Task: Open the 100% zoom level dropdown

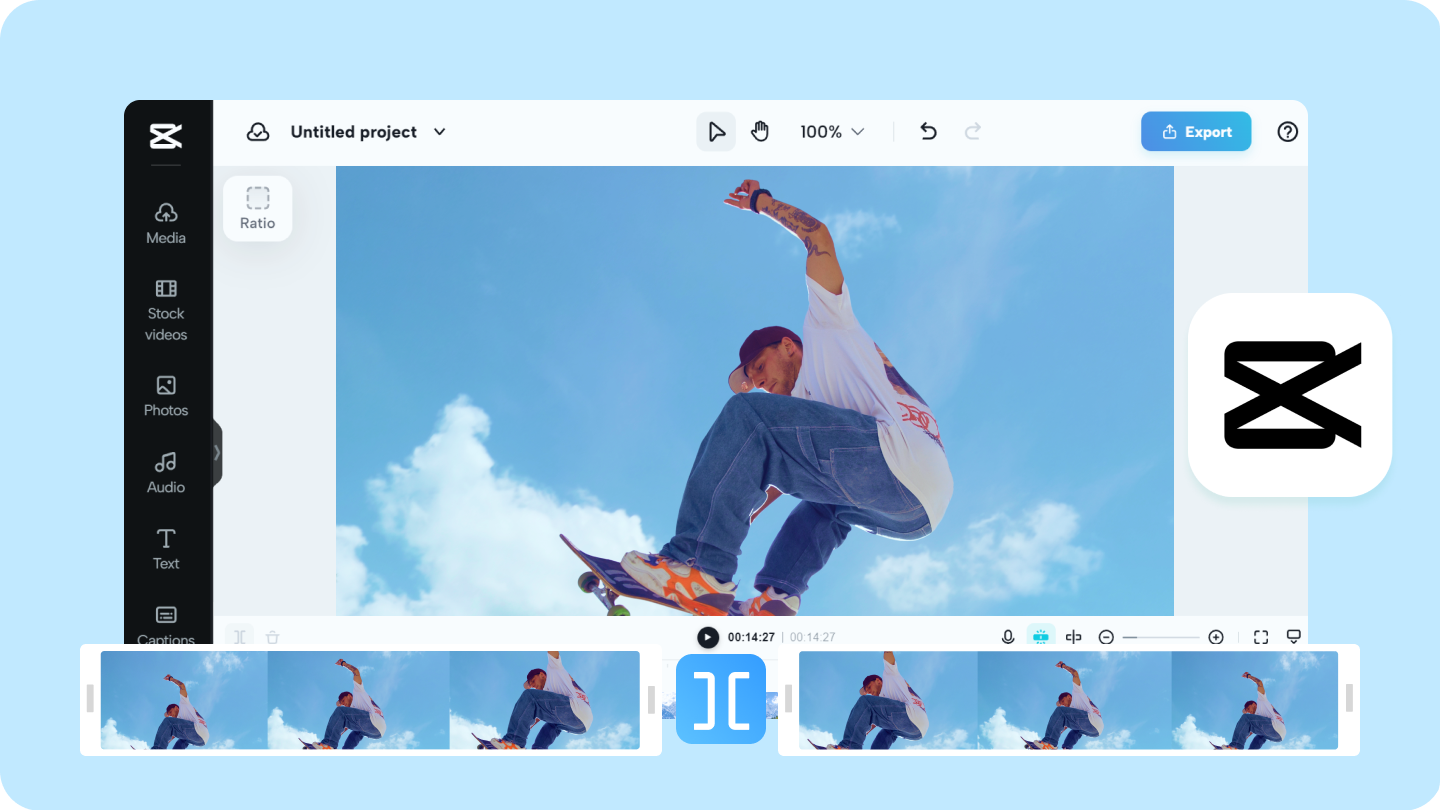Action: point(832,132)
